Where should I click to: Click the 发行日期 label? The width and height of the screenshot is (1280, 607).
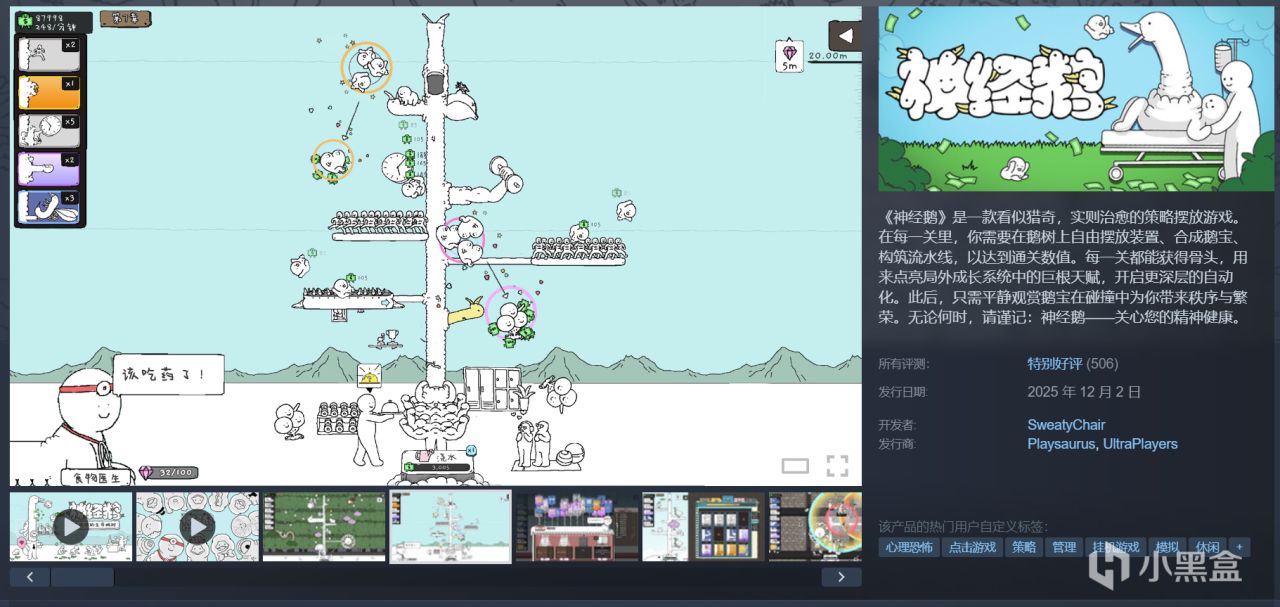(x=903, y=392)
